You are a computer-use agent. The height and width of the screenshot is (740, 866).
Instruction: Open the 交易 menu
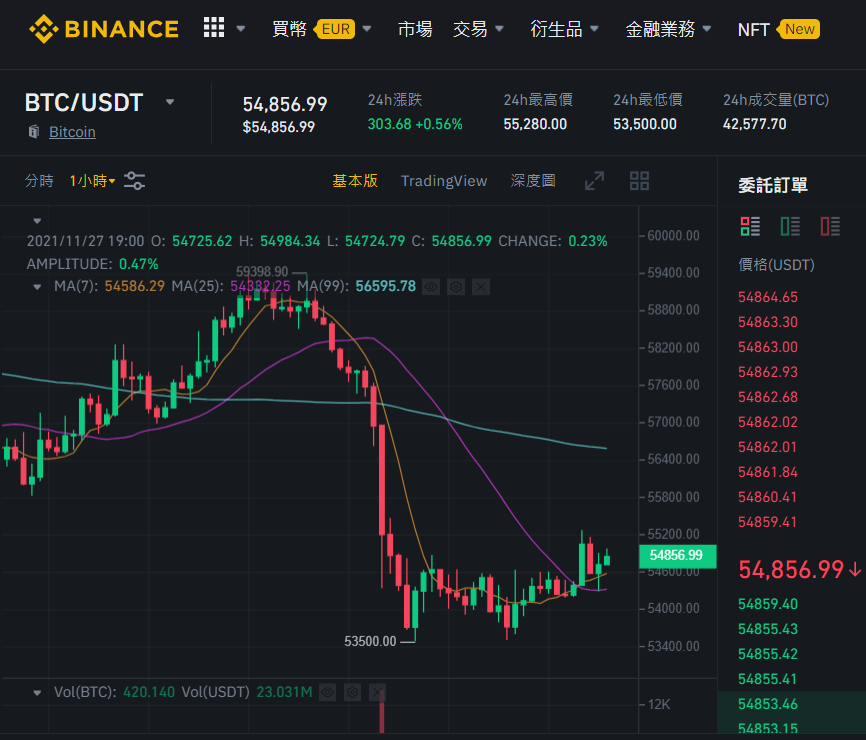470,29
